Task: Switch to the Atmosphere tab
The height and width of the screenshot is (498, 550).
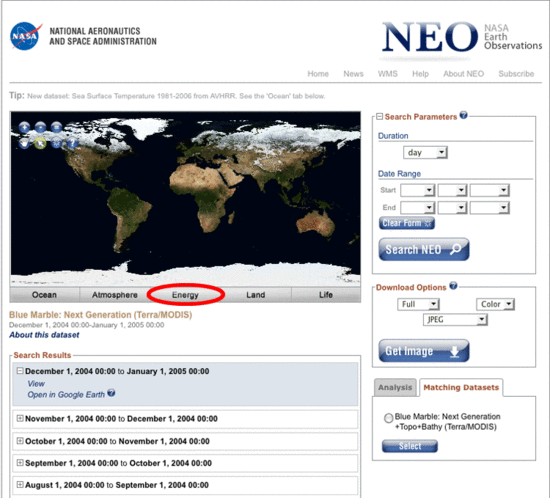Action: click(115, 295)
